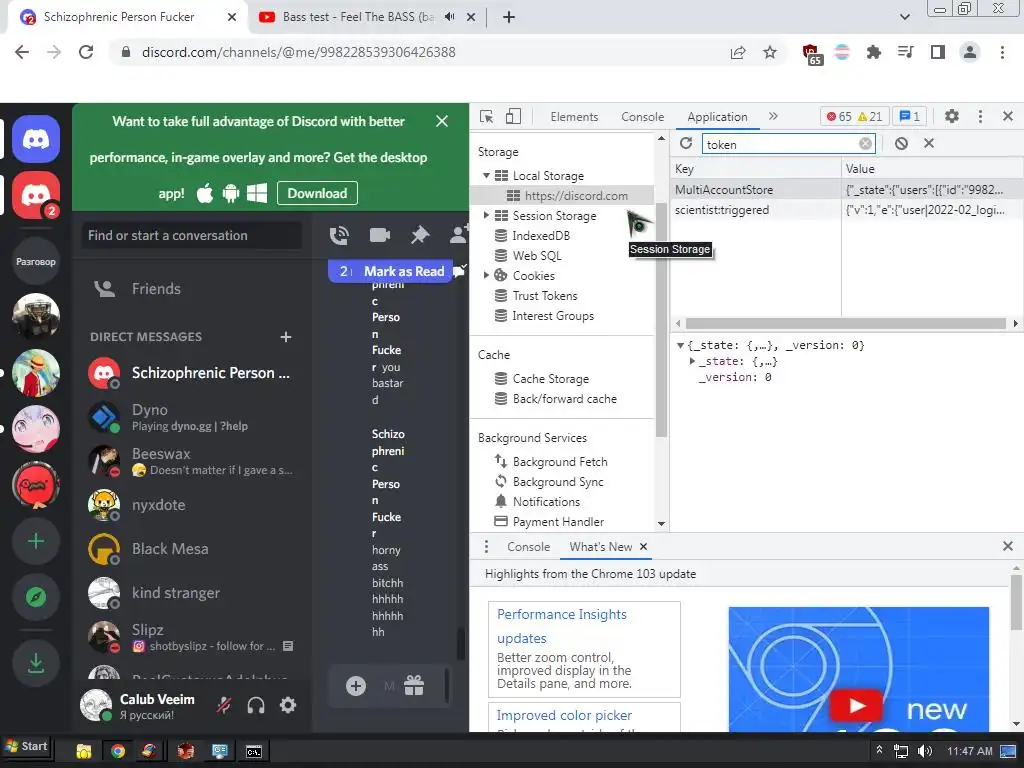Image resolution: width=1024 pixels, height=768 pixels.
Task: Open the drawer Console tab
Action: (x=528, y=547)
